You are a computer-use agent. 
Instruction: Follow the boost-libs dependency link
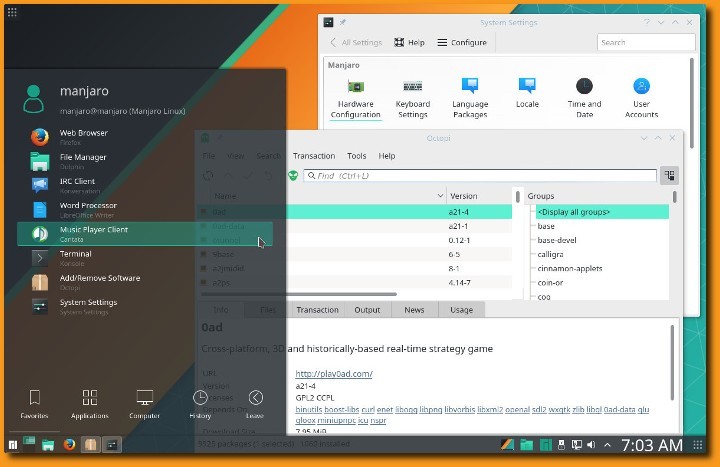click(x=342, y=409)
